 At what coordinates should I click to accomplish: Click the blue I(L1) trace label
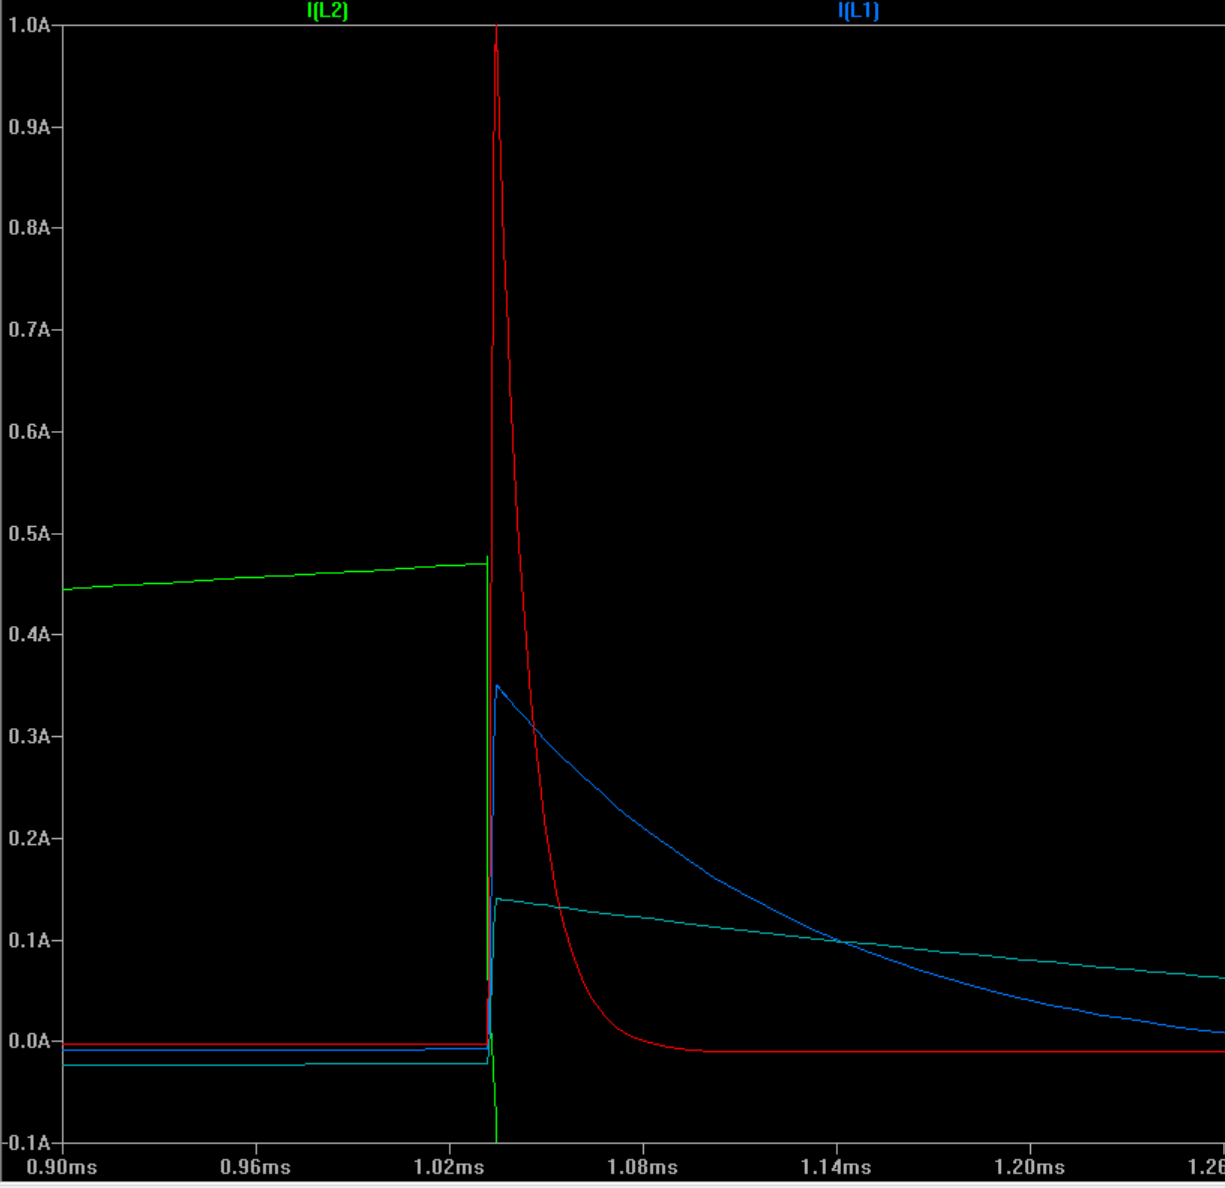(858, 11)
